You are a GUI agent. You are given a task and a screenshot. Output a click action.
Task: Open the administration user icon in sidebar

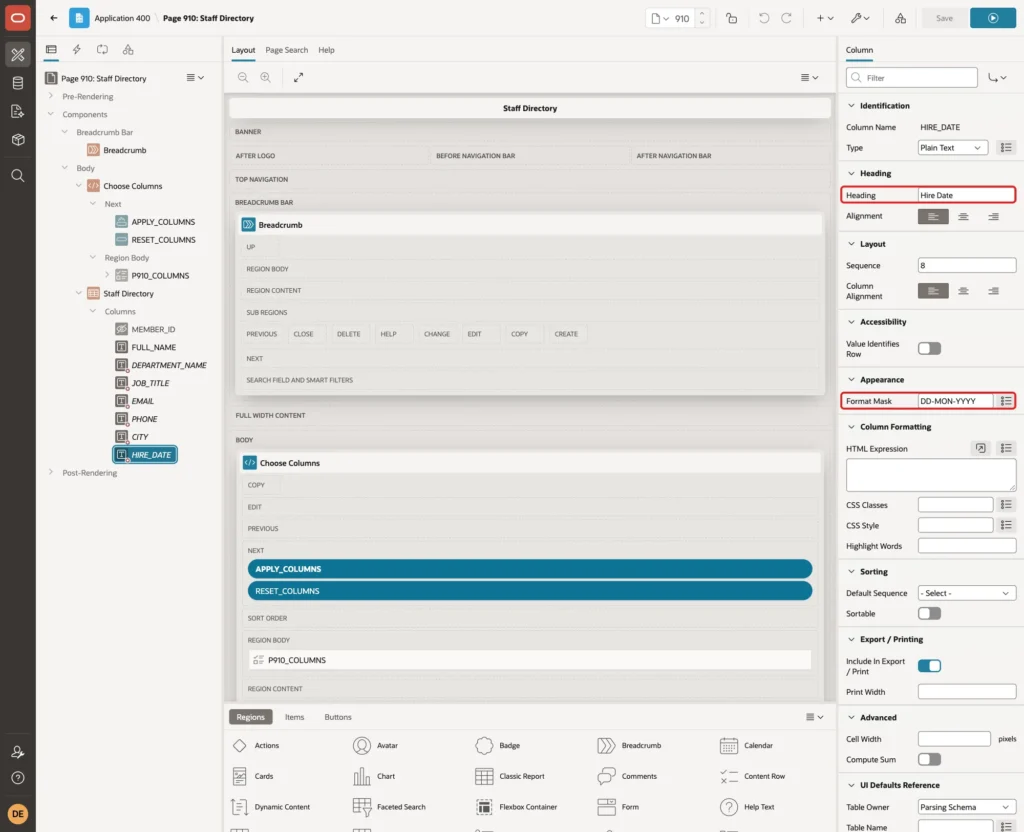click(18, 752)
